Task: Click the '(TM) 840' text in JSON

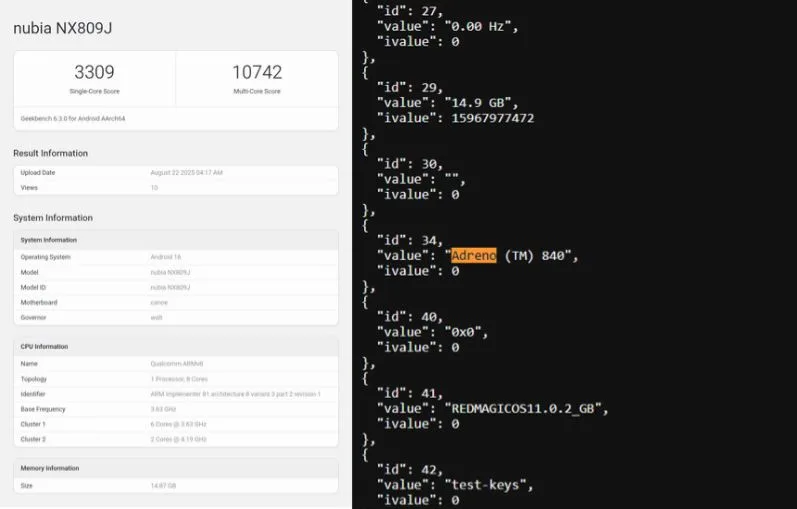Action: point(535,255)
